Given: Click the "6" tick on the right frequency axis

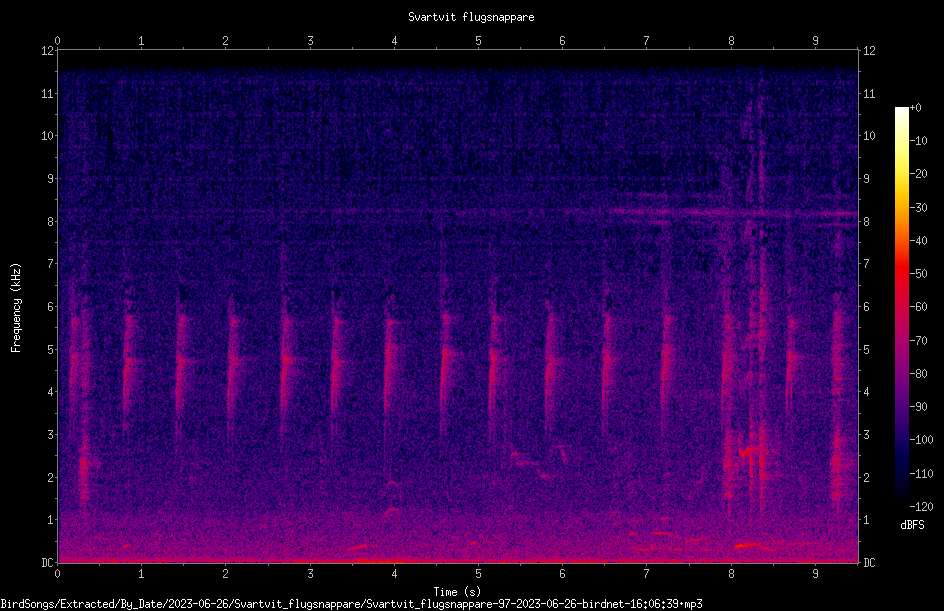Looking at the screenshot, I should (866, 307).
